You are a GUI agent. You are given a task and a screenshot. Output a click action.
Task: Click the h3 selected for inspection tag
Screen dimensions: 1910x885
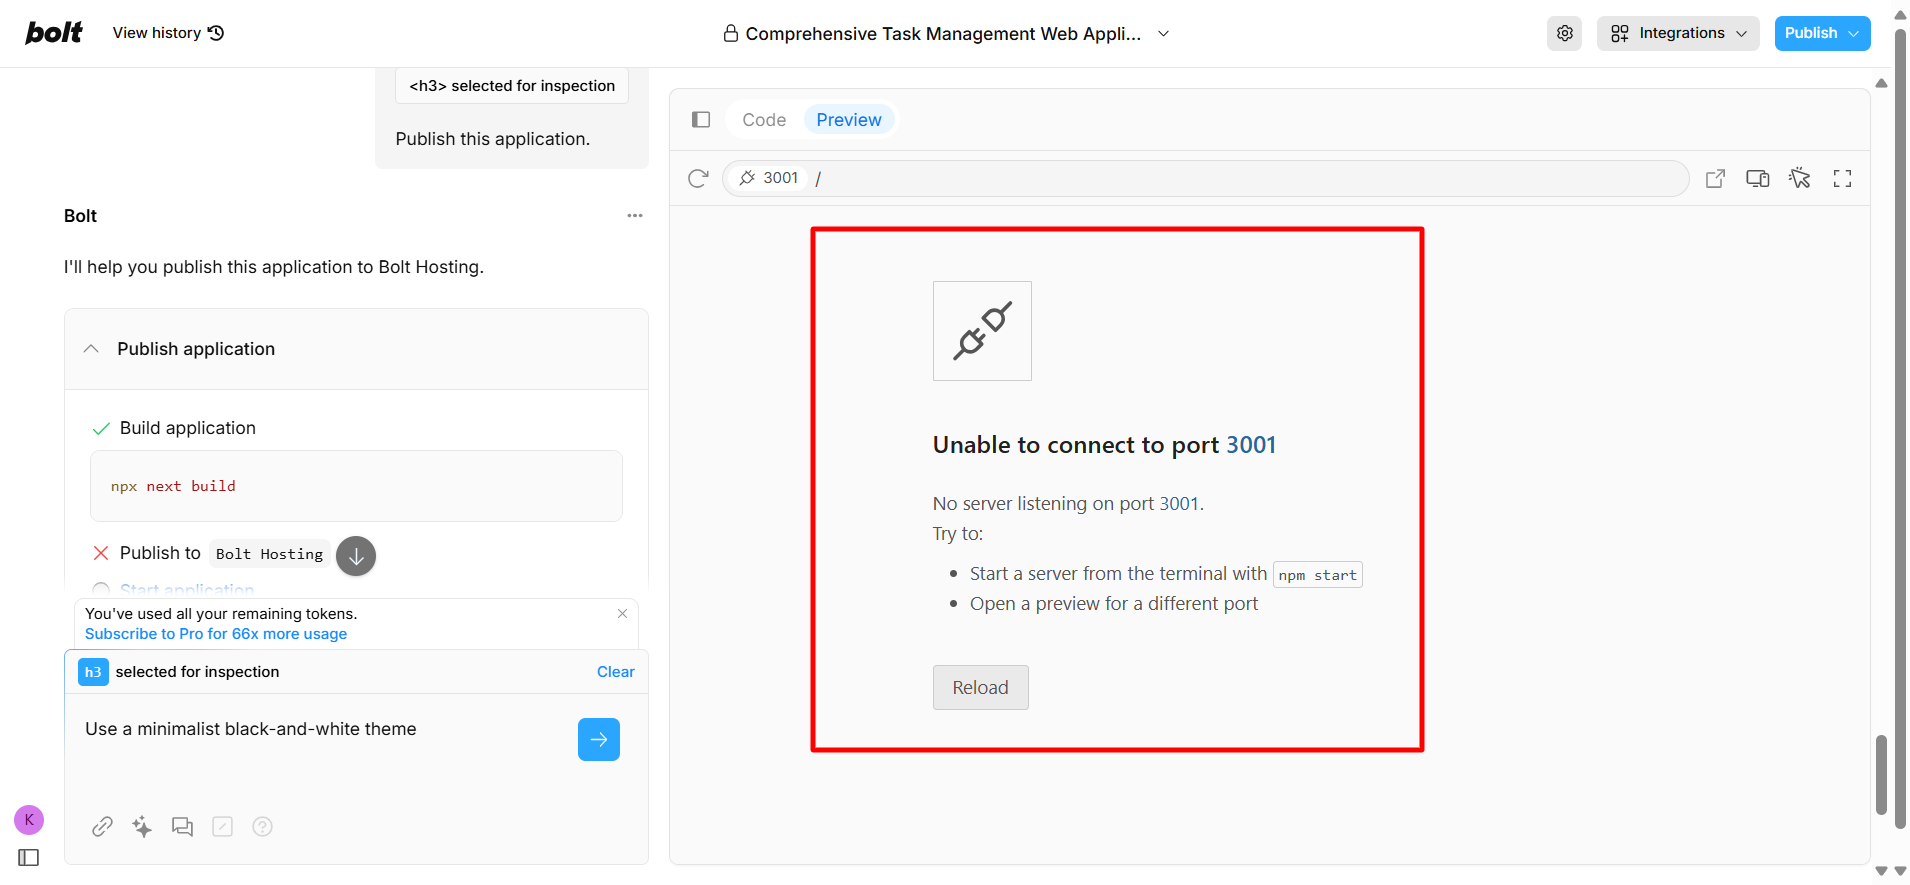[x=512, y=86]
